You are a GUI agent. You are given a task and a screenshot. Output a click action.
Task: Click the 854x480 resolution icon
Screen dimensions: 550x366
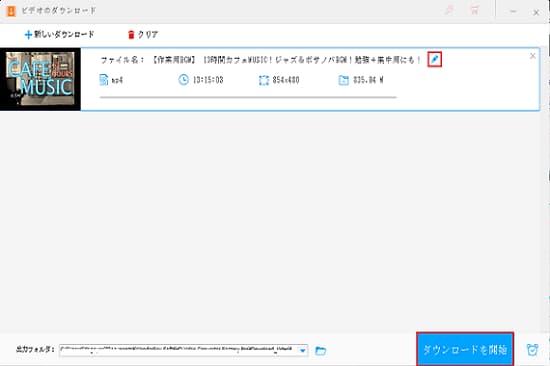coord(264,80)
